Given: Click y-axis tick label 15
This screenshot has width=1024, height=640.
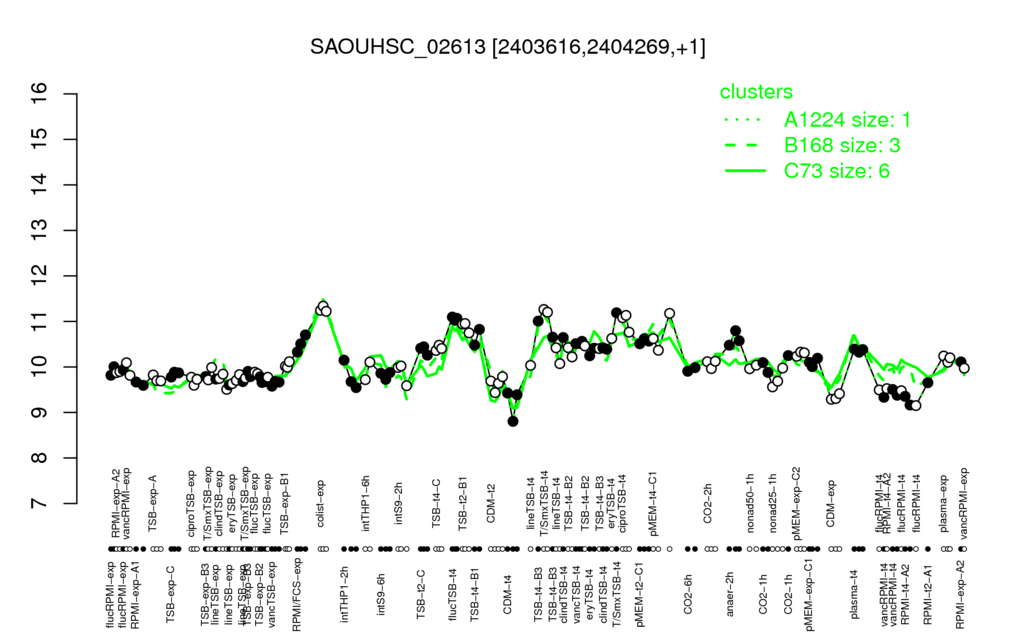Looking at the screenshot, I should [40, 139].
